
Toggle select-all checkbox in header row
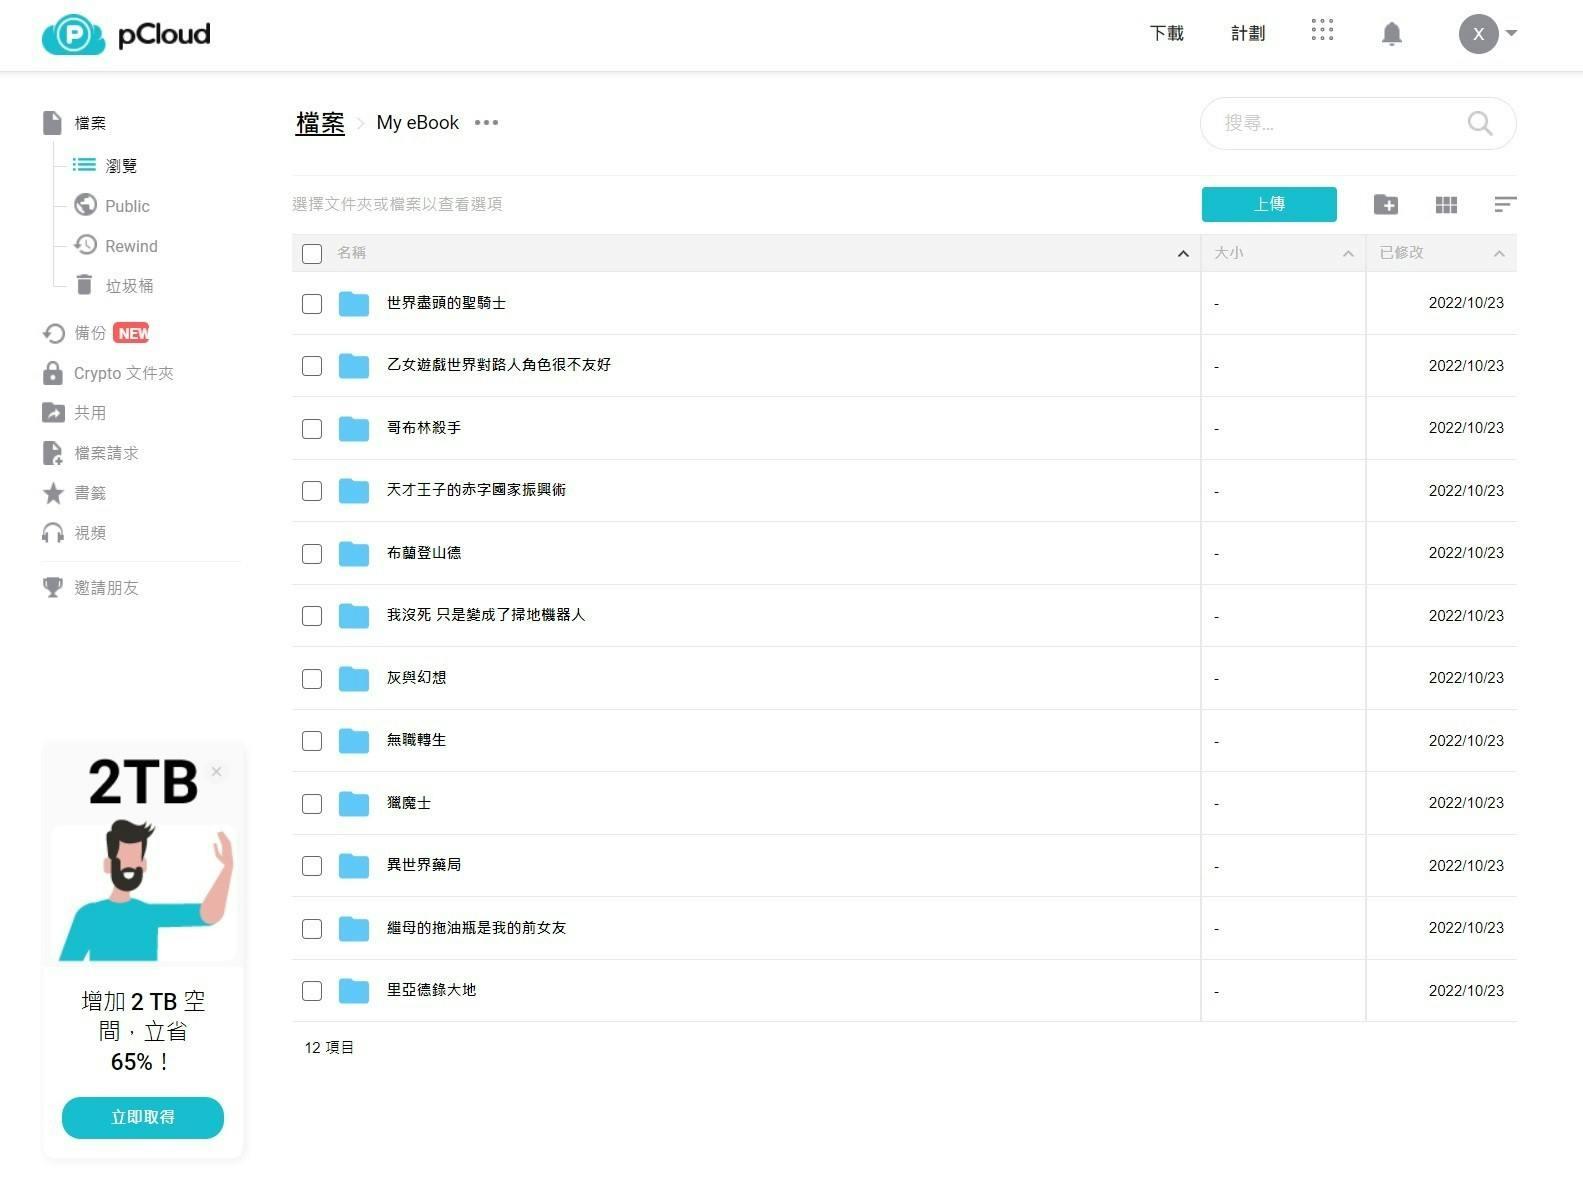coord(312,254)
